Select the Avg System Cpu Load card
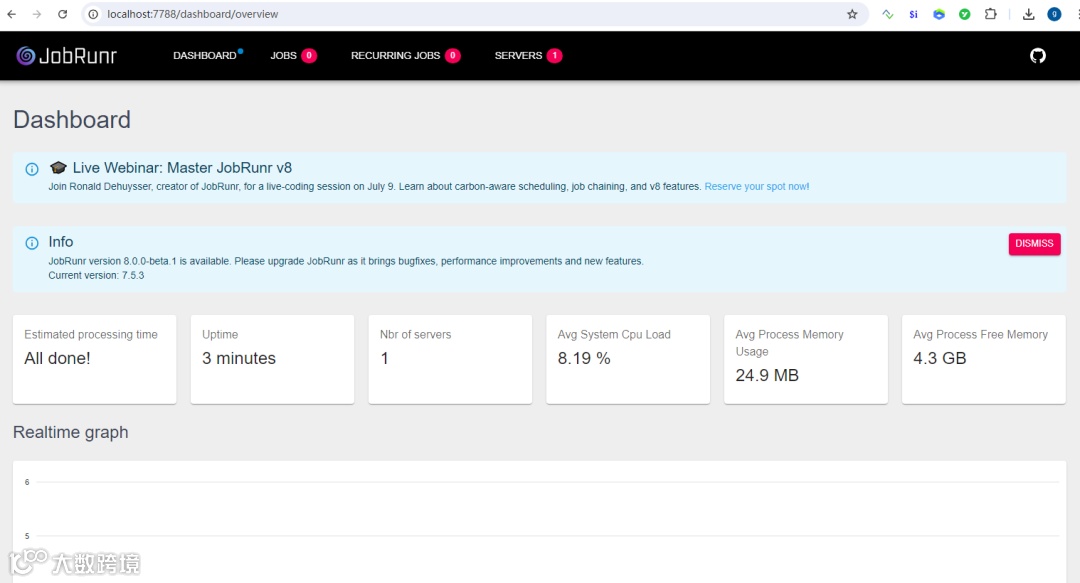The width and height of the screenshot is (1080, 583). tap(627, 359)
